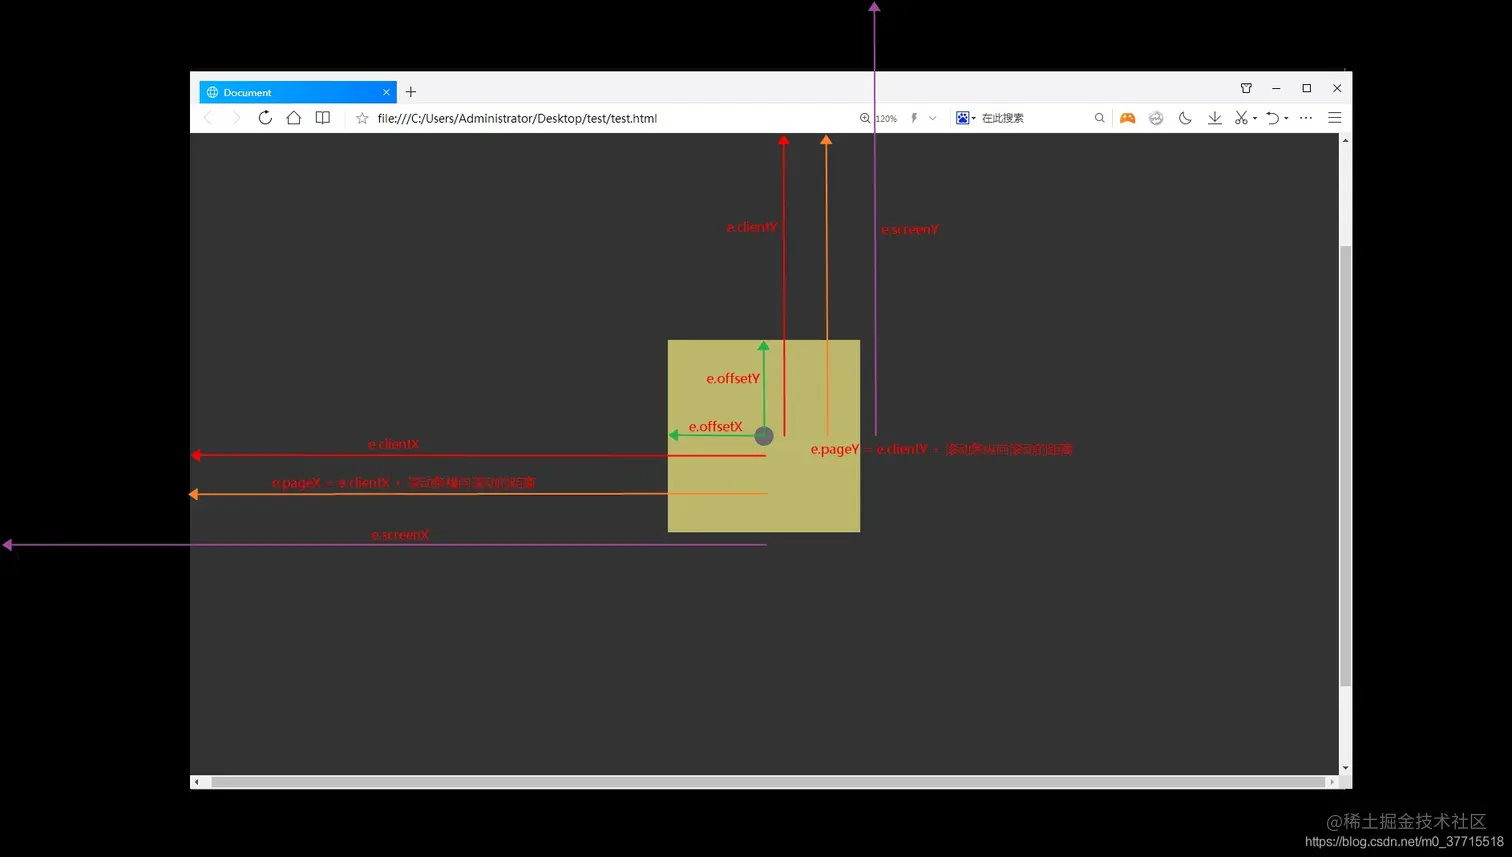
Task: Turn on night mode moon icon
Action: pos(1185,118)
